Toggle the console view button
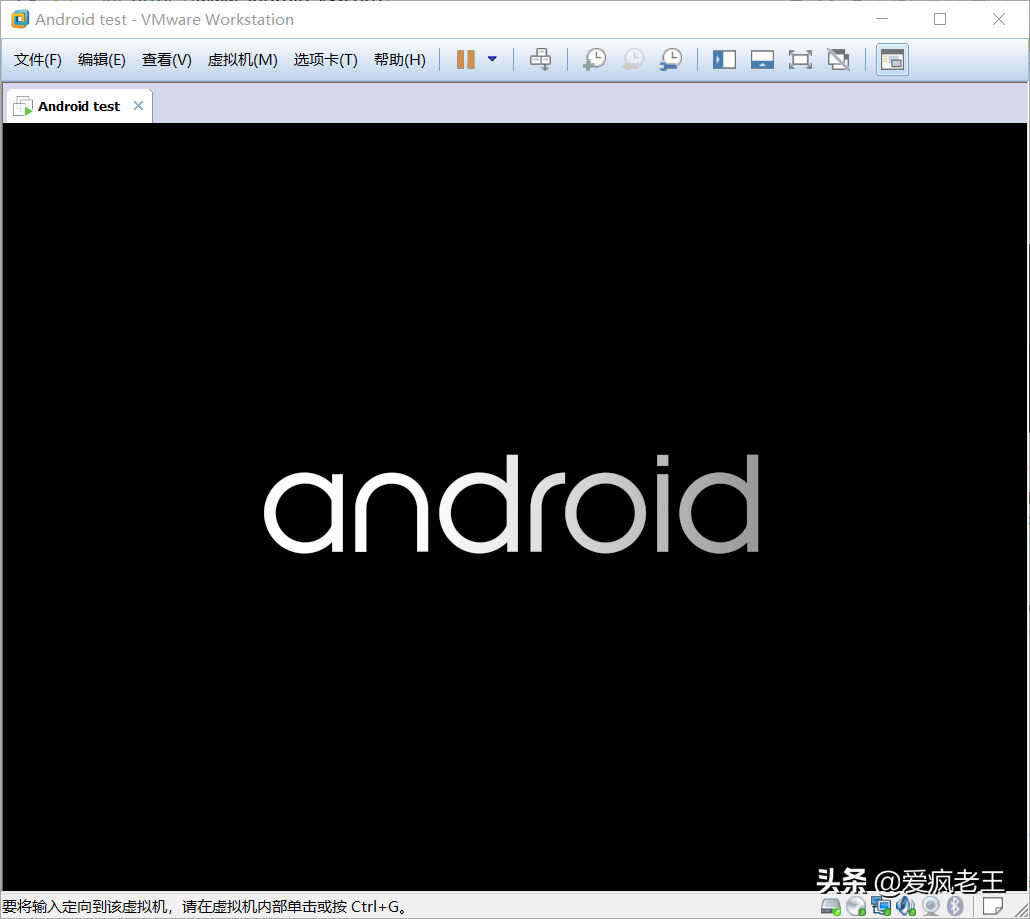1030x919 pixels. pos(892,60)
